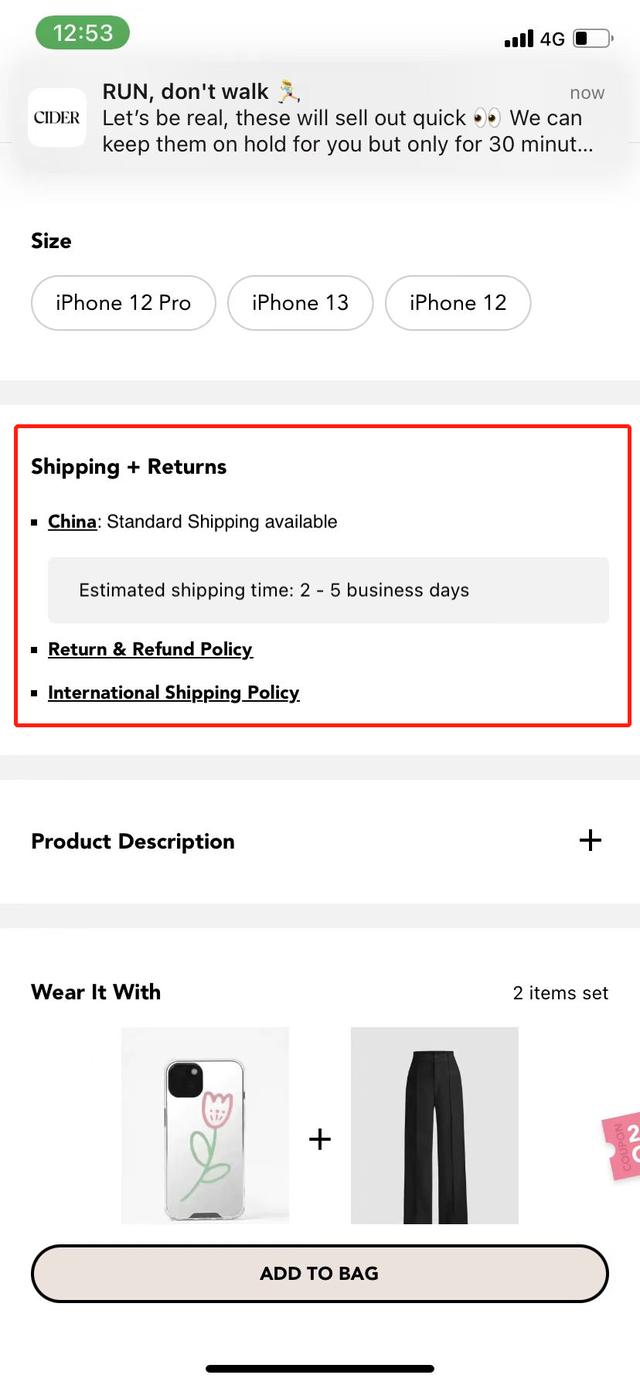Viewport: 640px width, 1385px height.
Task: Tap the CIDER app notification icon
Action: (57, 118)
